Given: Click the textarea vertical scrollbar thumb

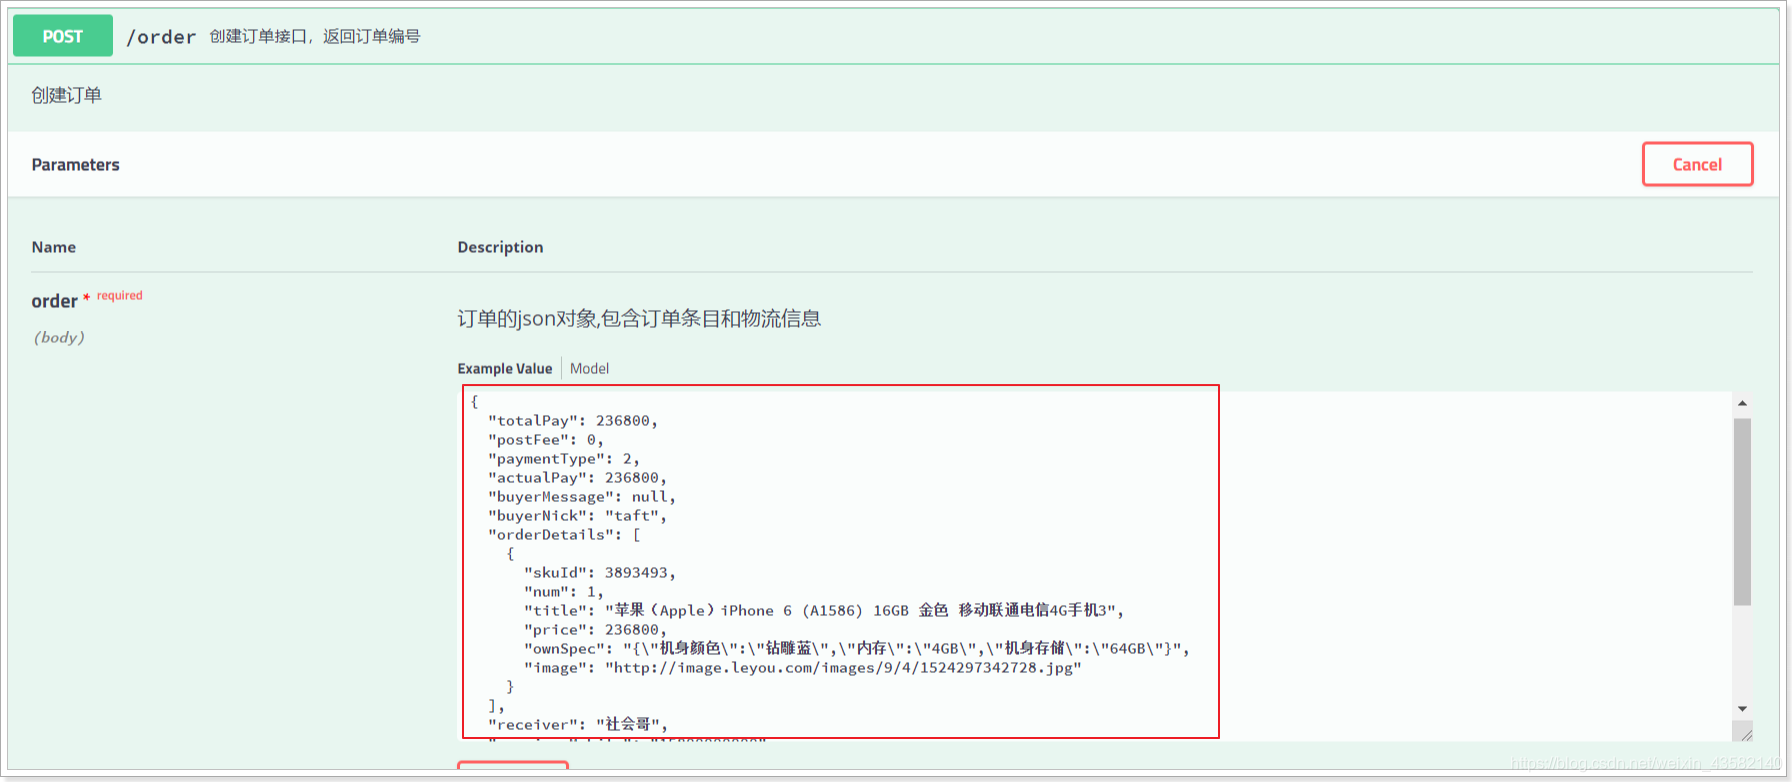Looking at the screenshot, I should pos(1742,512).
